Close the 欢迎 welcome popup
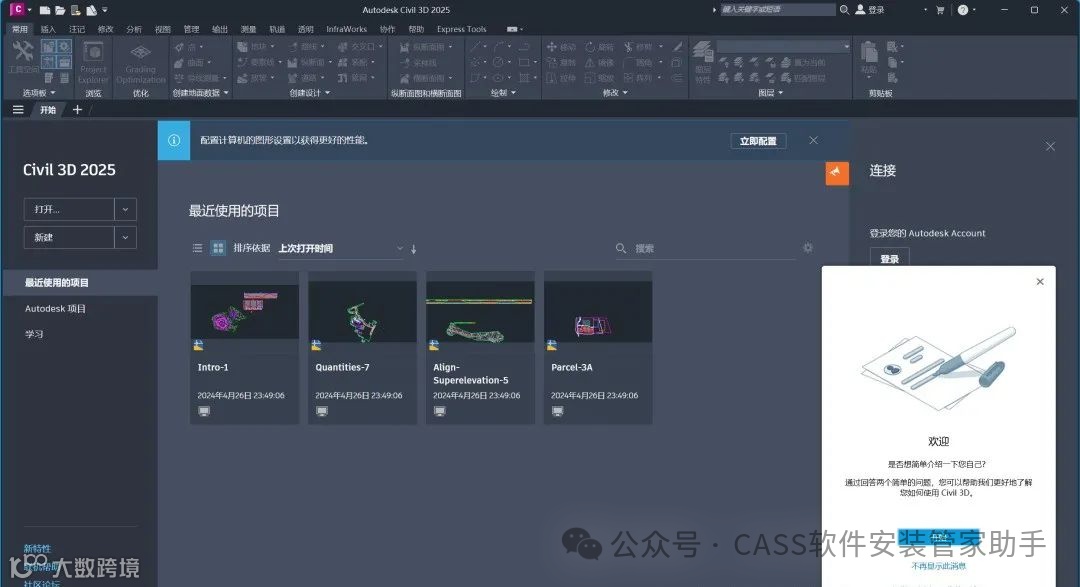 (x=1040, y=281)
